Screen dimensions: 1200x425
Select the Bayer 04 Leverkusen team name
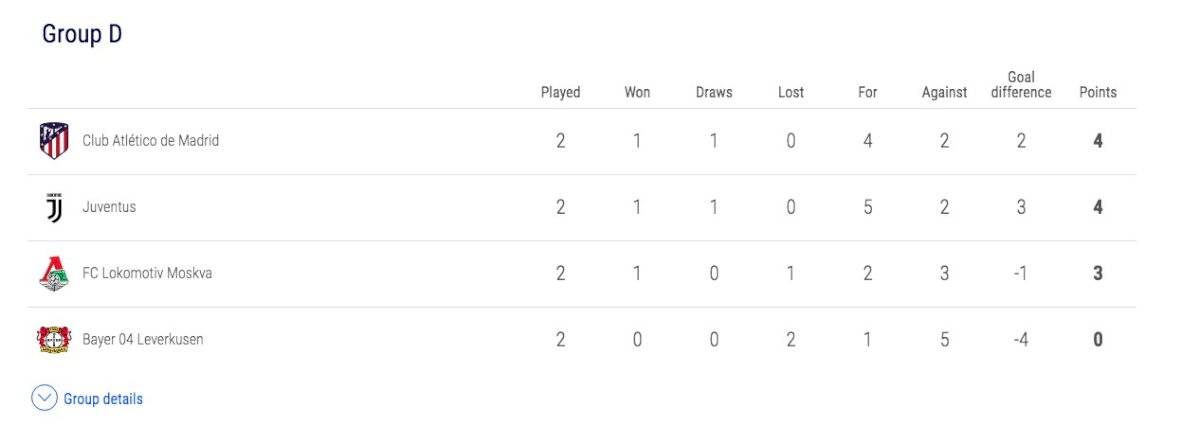(143, 339)
